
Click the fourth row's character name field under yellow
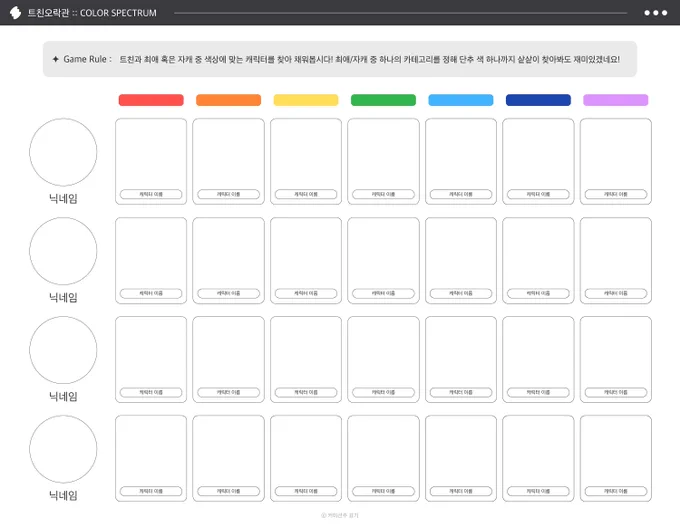pyautogui.click(x=306, y=491)
